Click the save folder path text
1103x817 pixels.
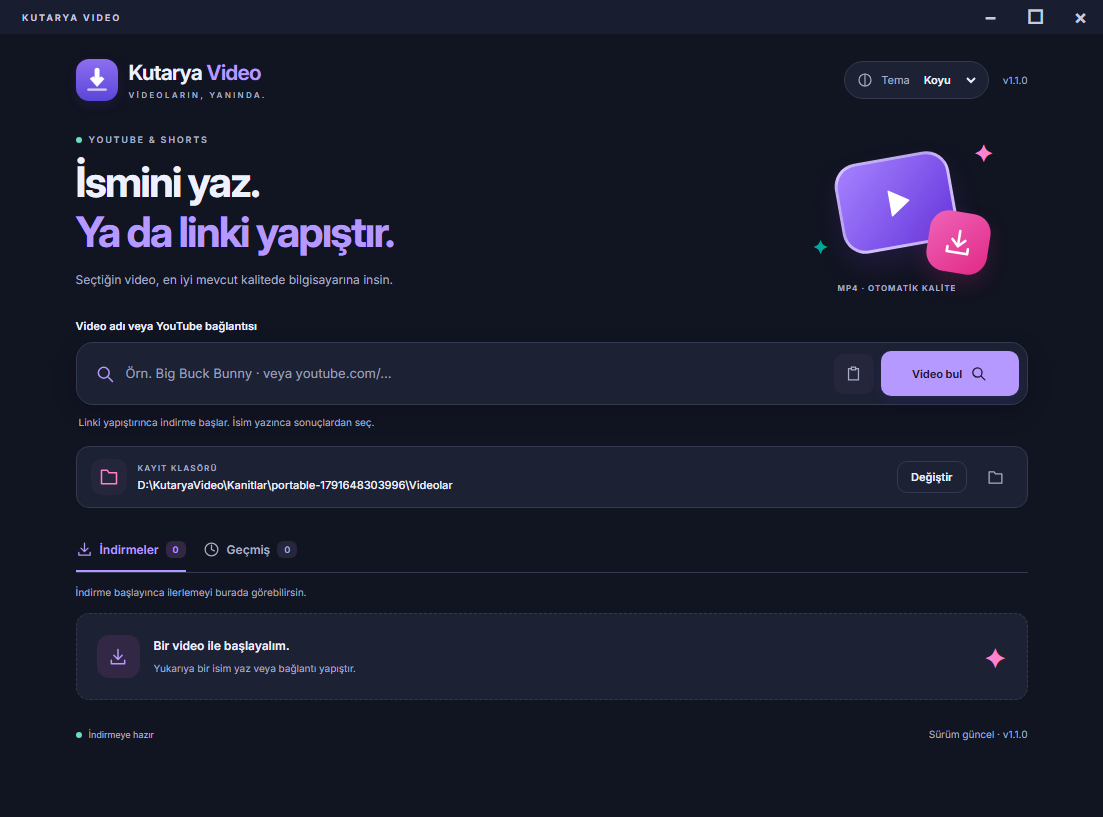point(295,486)
